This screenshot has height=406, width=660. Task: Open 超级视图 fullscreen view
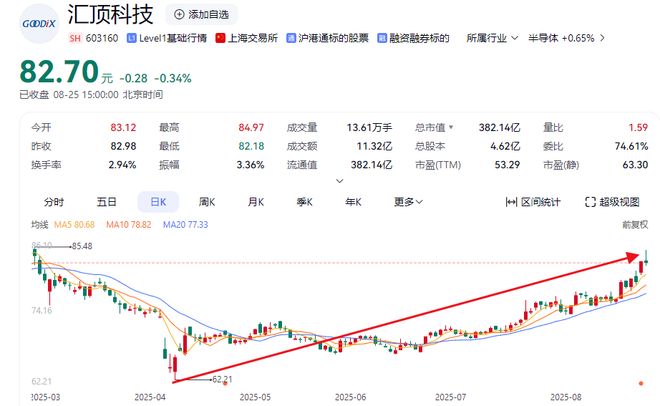[x=612, y=202]
